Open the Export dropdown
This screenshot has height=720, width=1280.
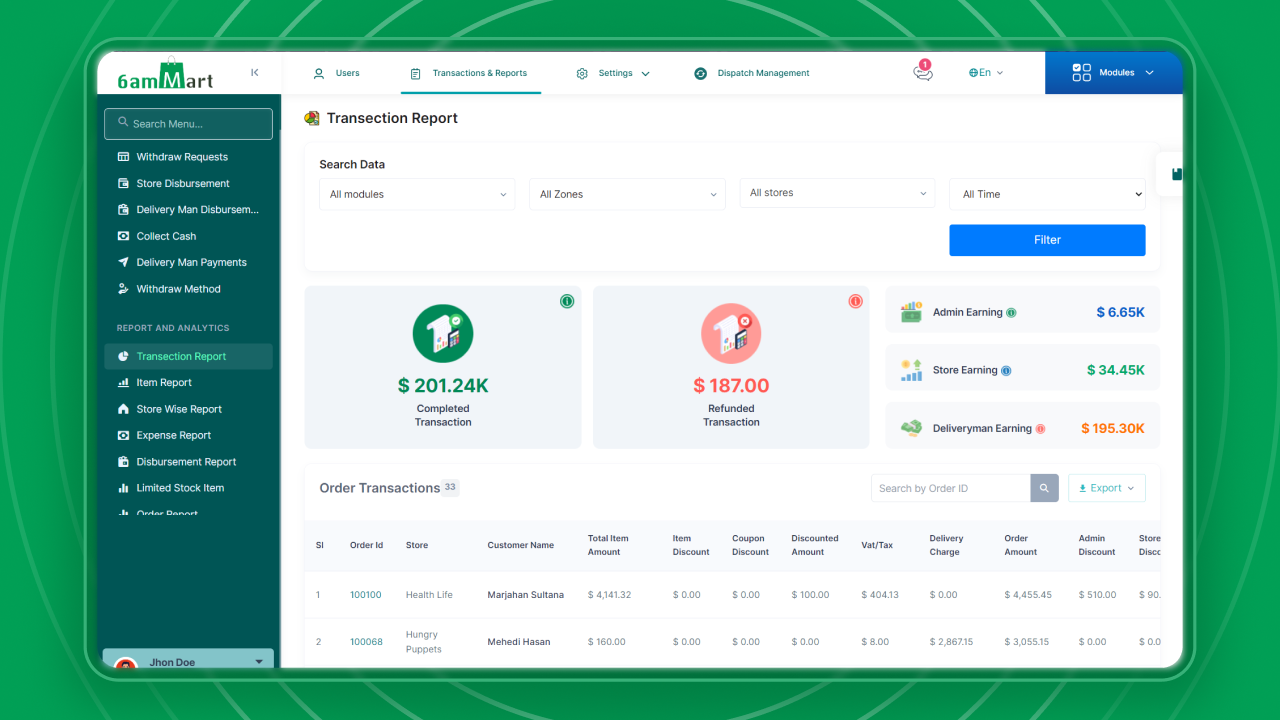[1106, 488]
